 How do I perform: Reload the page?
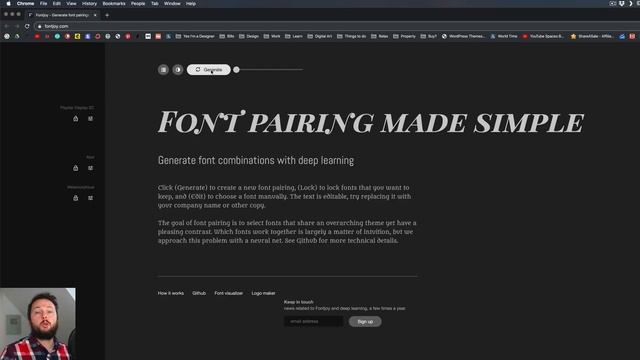pyautogui.click(x=27, y=26)
